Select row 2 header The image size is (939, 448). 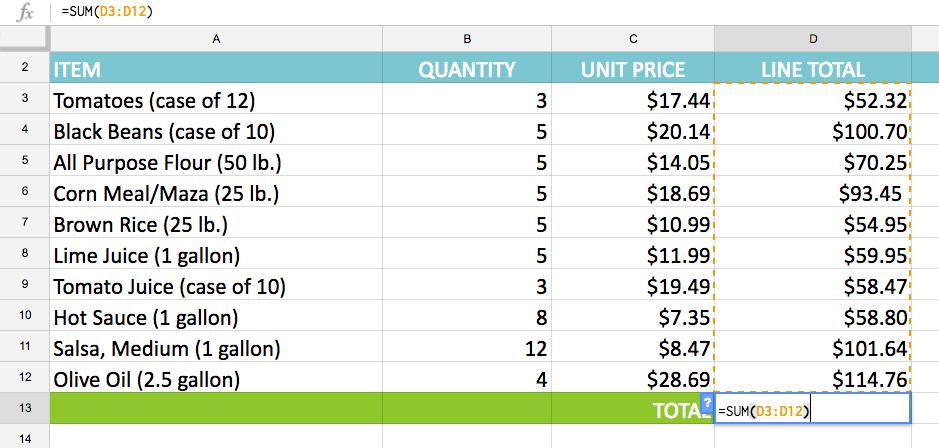pyautogui.click(x=24, y=70)
